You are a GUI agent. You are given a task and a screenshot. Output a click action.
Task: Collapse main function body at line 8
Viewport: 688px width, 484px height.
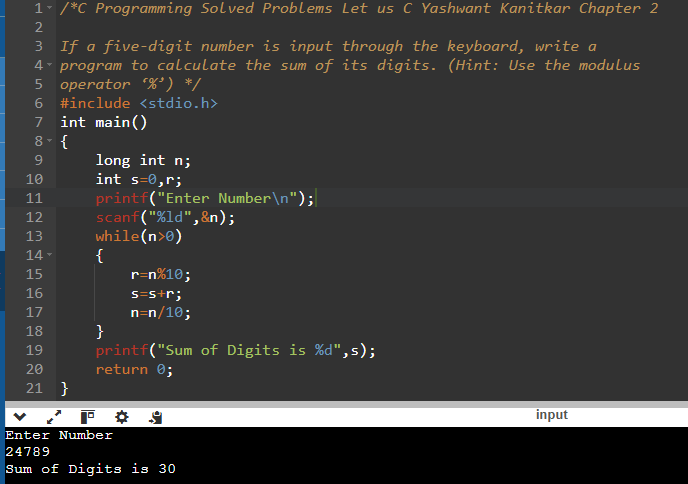click(x=50, y=140)
